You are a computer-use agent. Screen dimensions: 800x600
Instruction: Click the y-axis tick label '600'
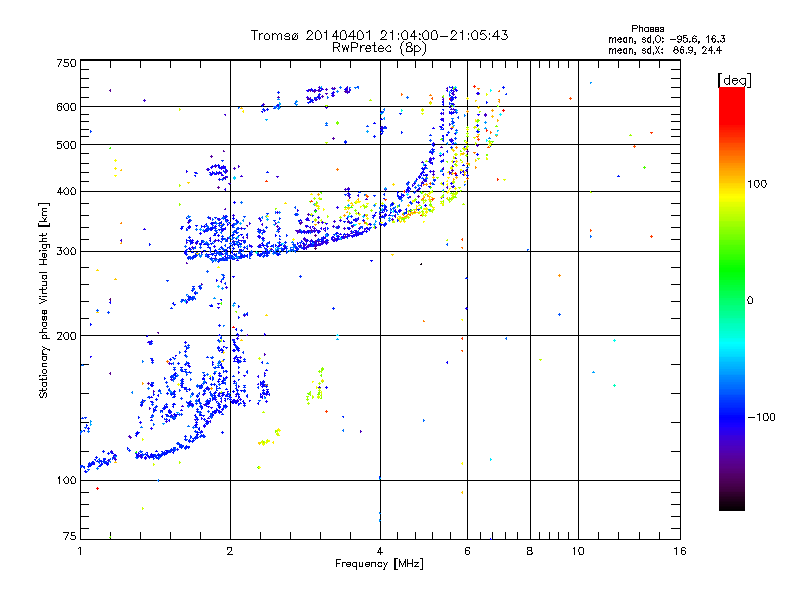(x=66, y=107)
